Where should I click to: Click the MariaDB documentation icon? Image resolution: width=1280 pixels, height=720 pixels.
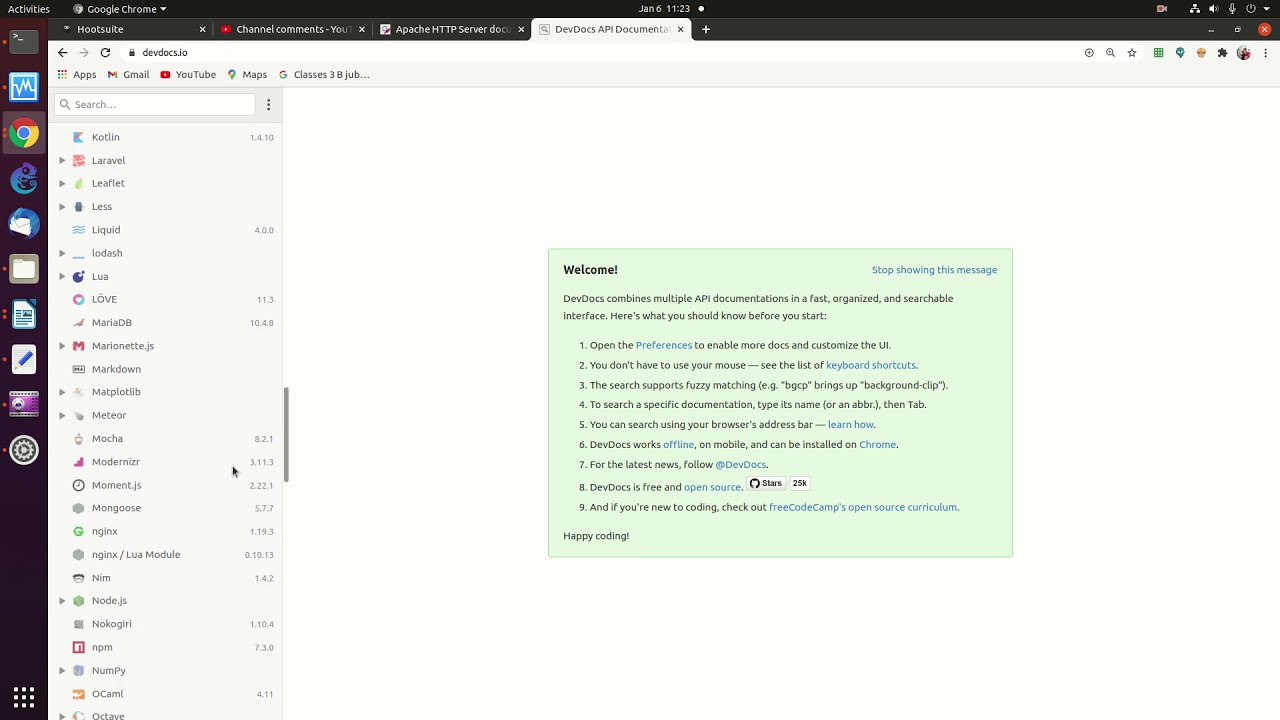click(79, 322)
